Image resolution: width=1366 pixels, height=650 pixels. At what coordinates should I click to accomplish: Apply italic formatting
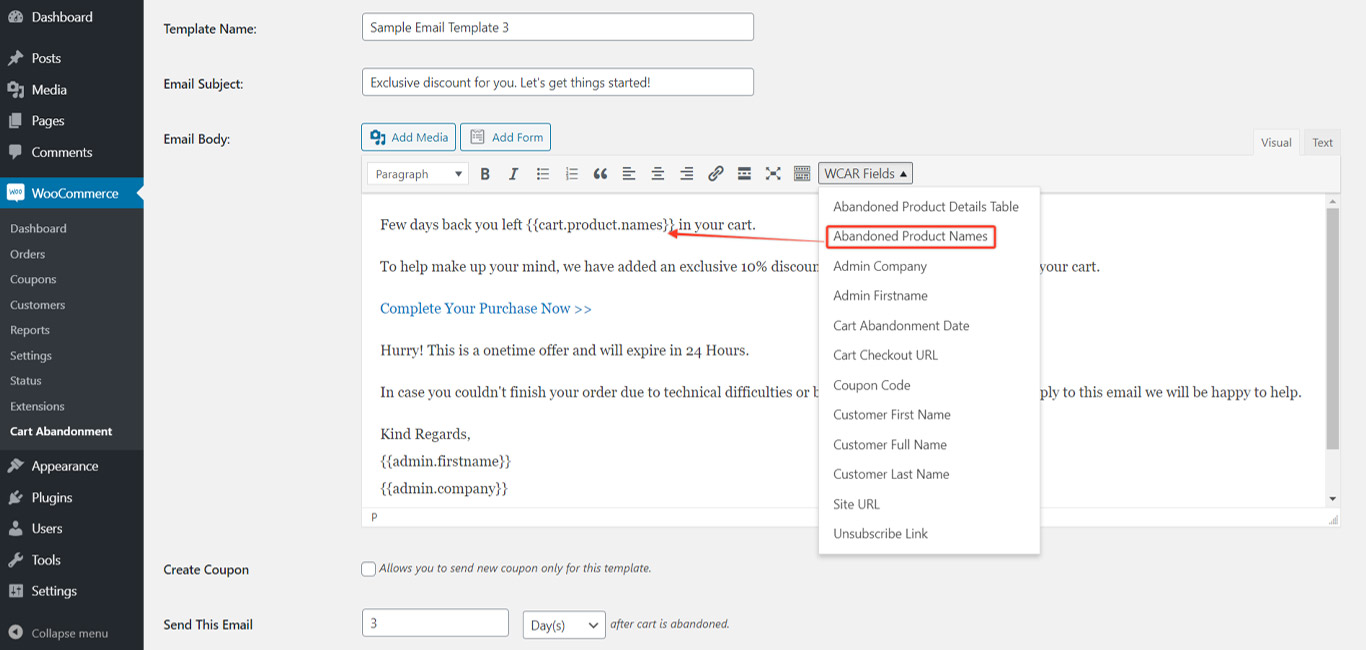click(514, 174)
